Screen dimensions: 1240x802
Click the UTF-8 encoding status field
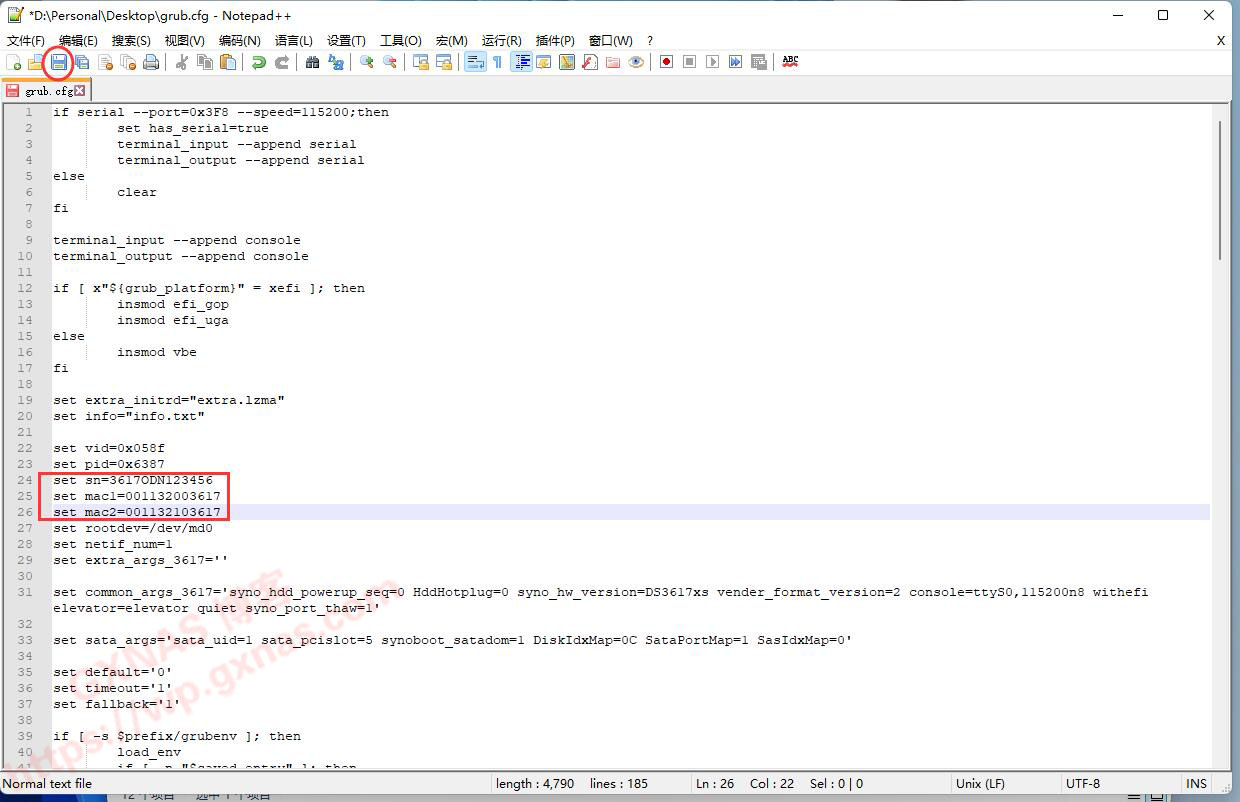[1083, 784]
